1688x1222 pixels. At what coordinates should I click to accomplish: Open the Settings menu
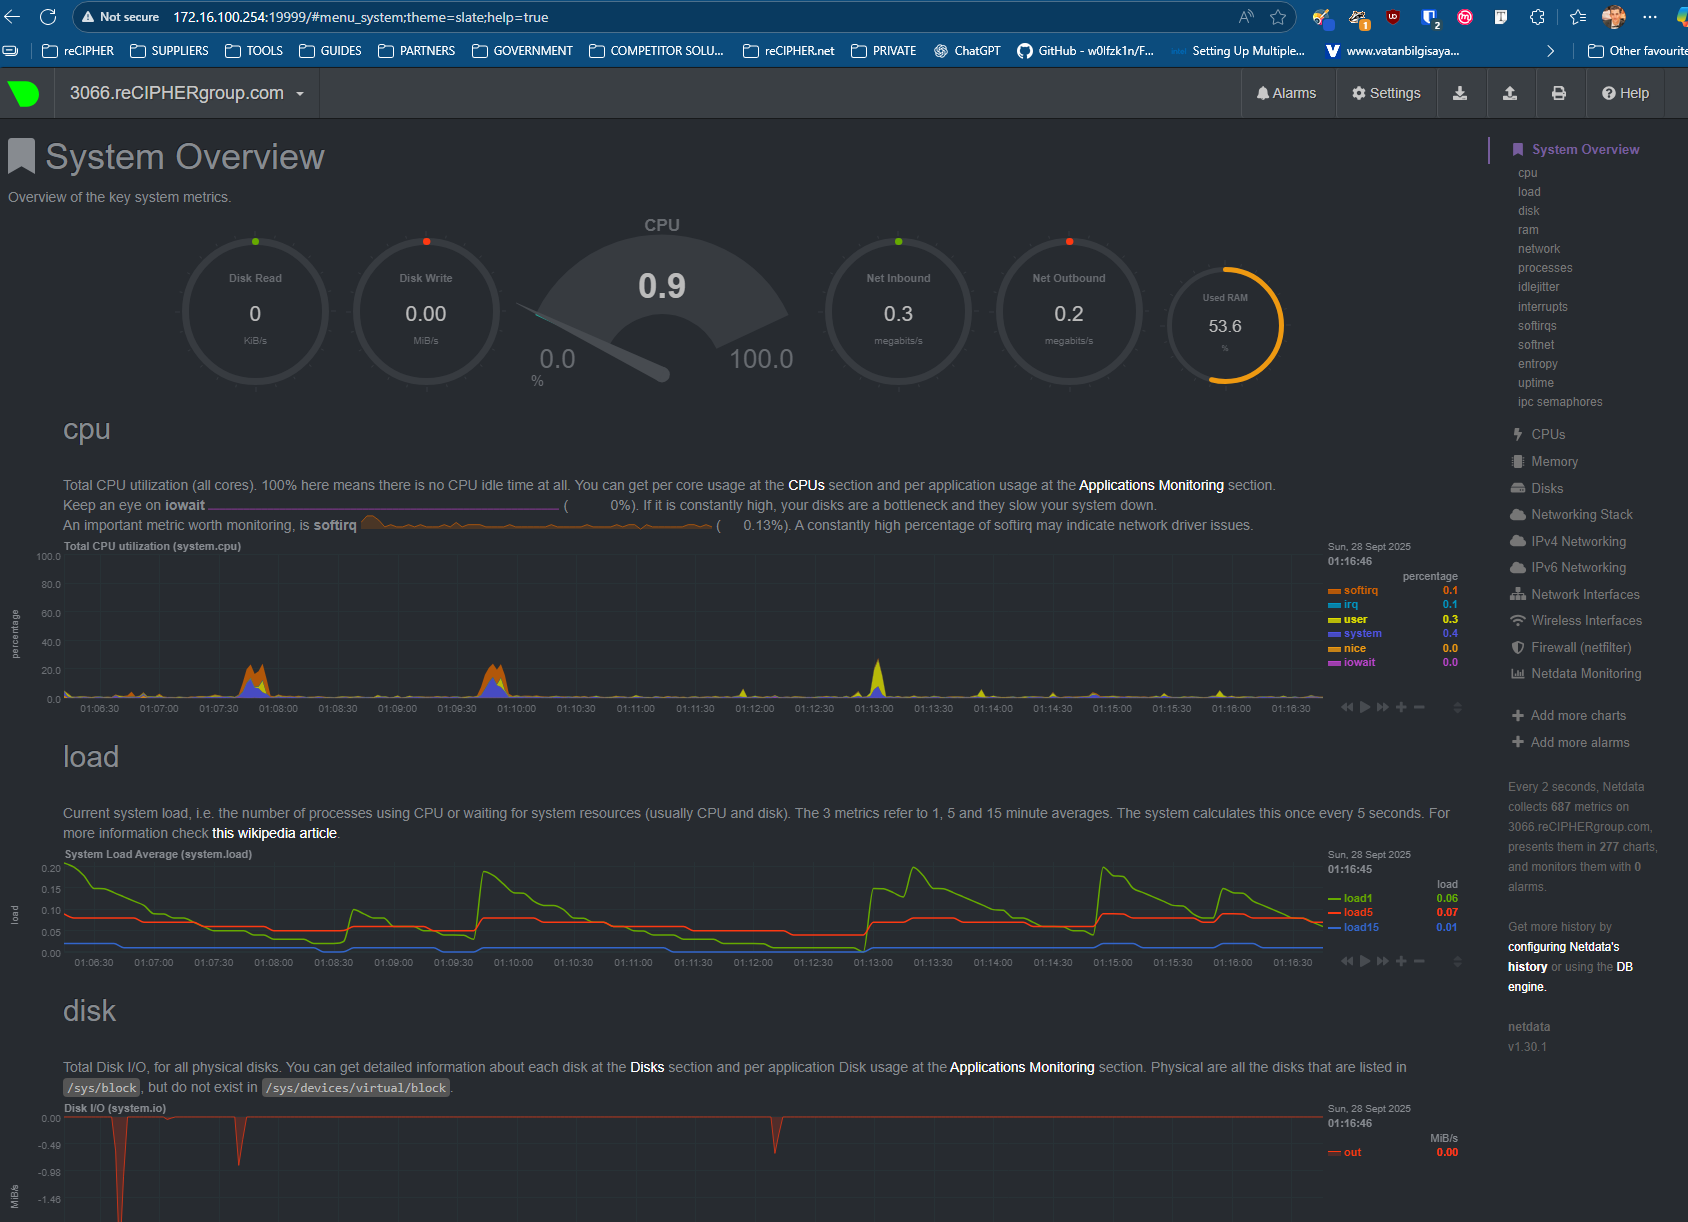coord(1386,93)
